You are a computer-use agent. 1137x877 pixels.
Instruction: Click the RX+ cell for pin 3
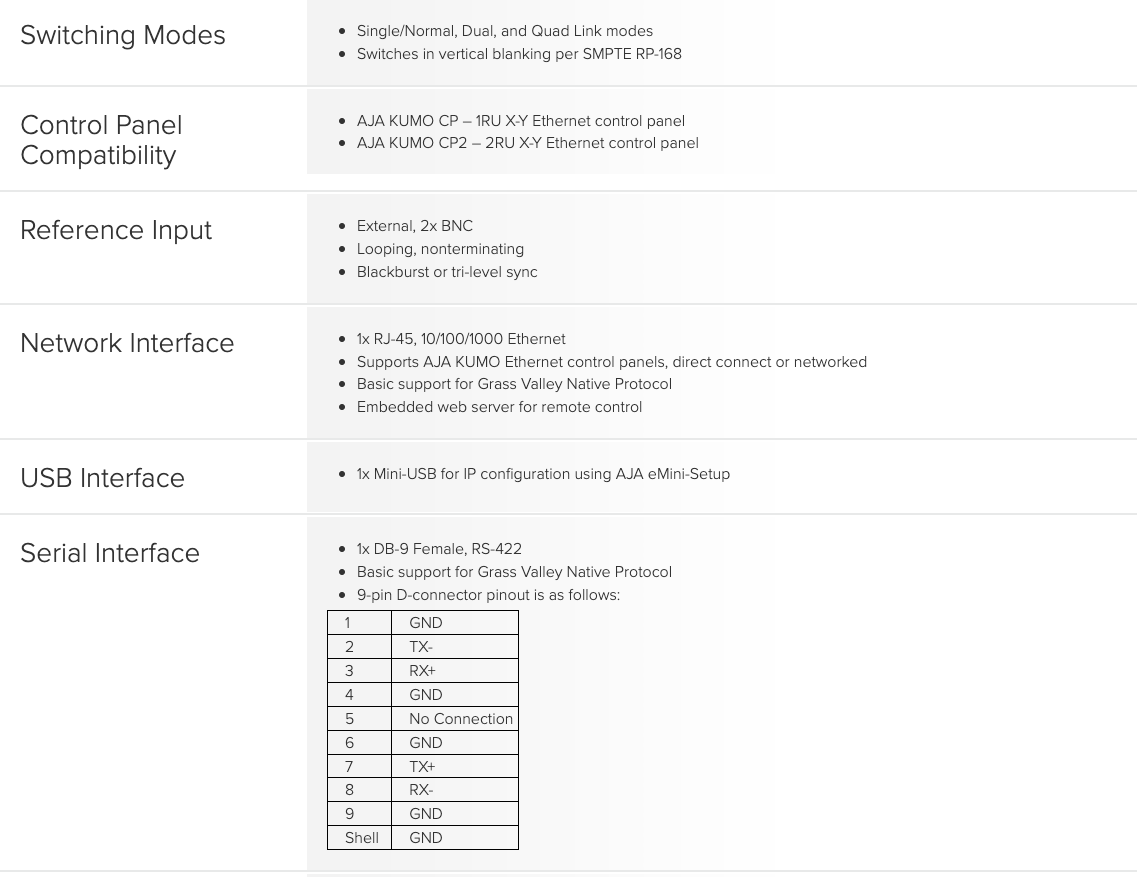455,671
